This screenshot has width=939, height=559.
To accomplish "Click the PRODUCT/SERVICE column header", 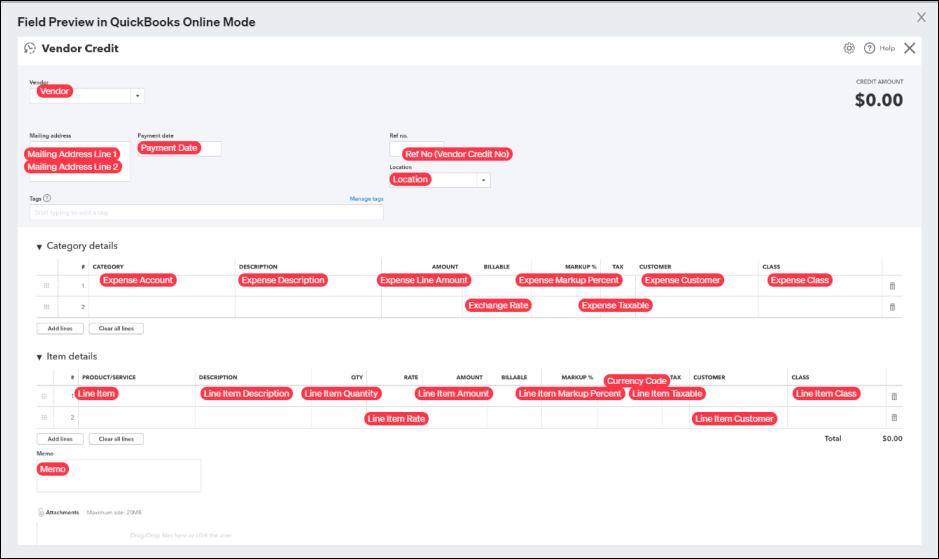I will [109, 377].
